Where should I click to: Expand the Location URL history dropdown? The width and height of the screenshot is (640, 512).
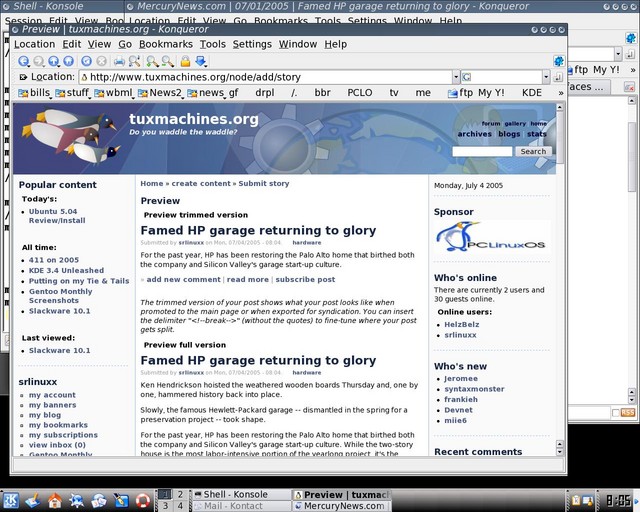[455, 77]
